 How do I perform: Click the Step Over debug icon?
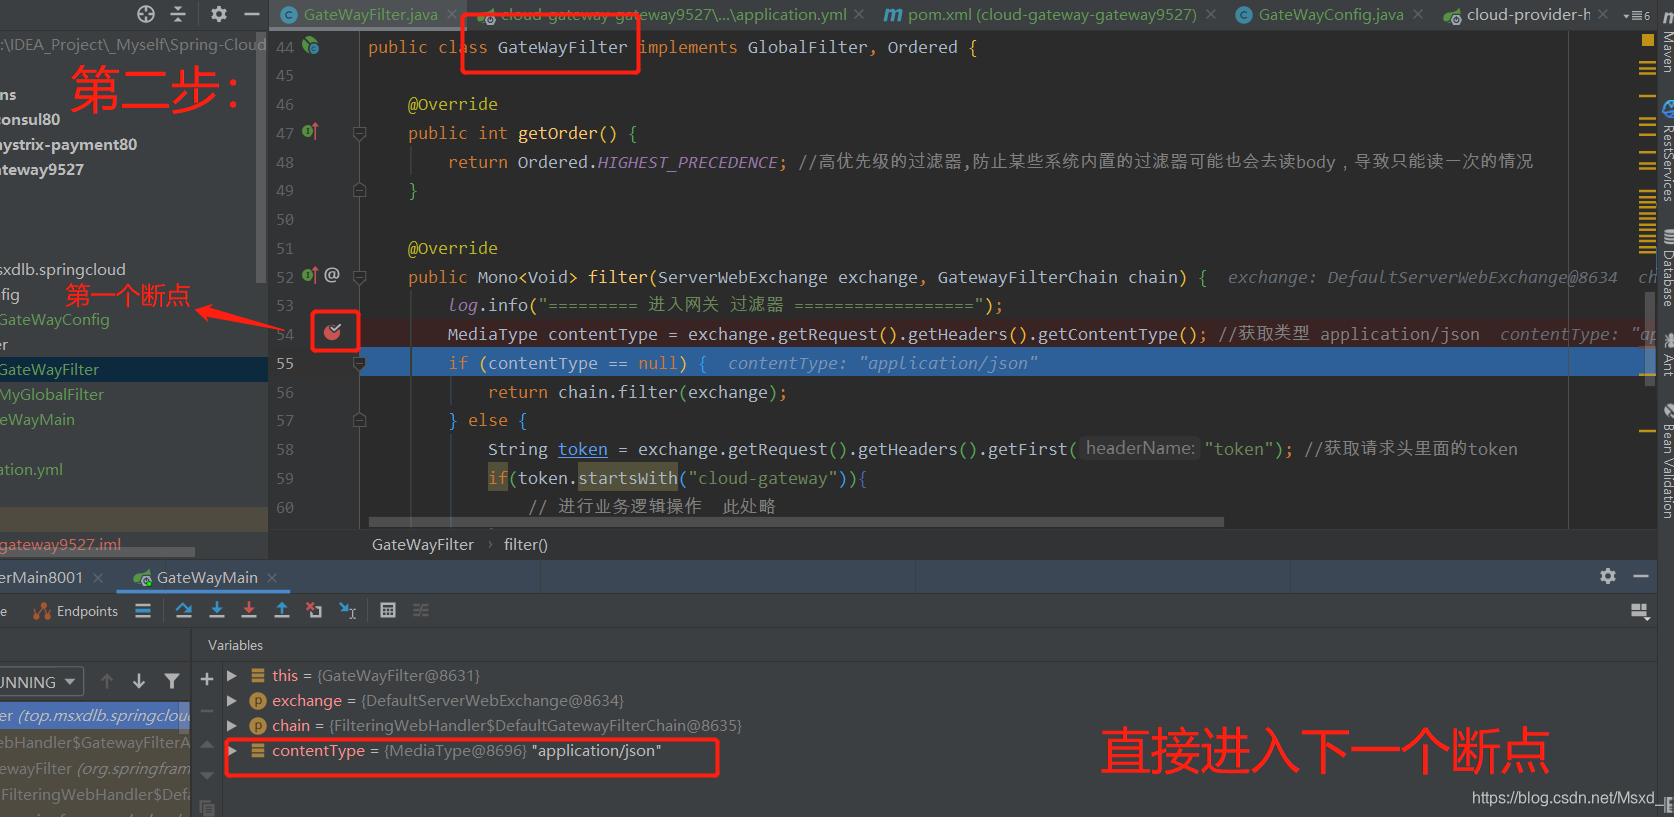point(184,610)
